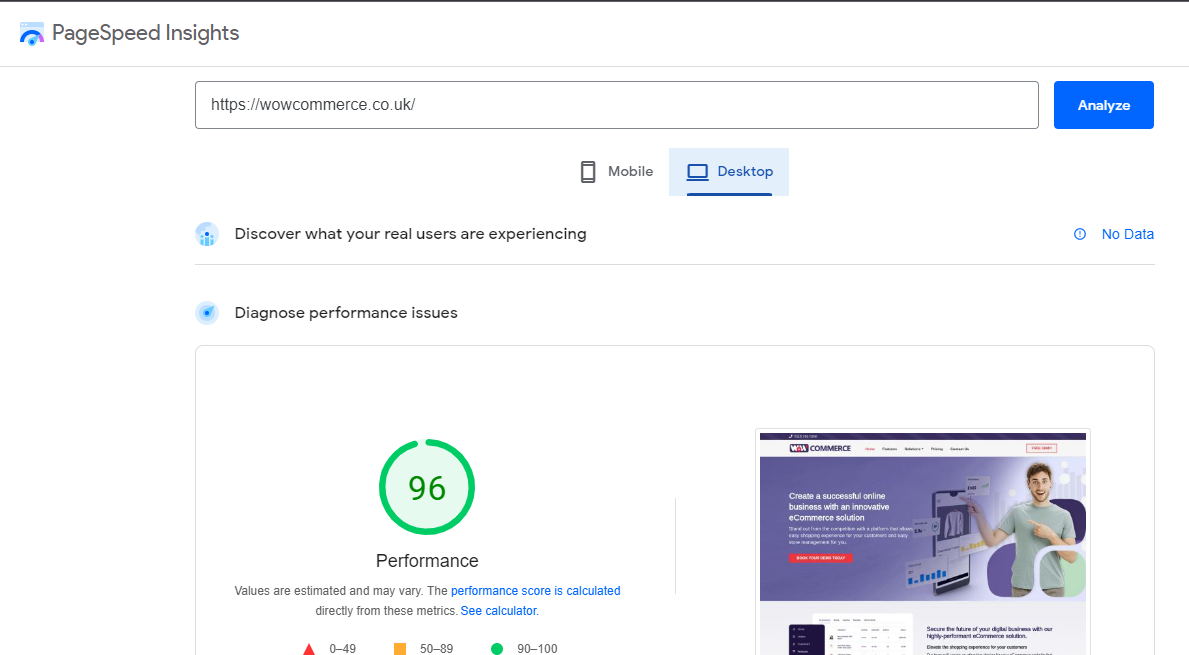
Task: Click the blue Analyze button
Action: tap(1103, 105)
